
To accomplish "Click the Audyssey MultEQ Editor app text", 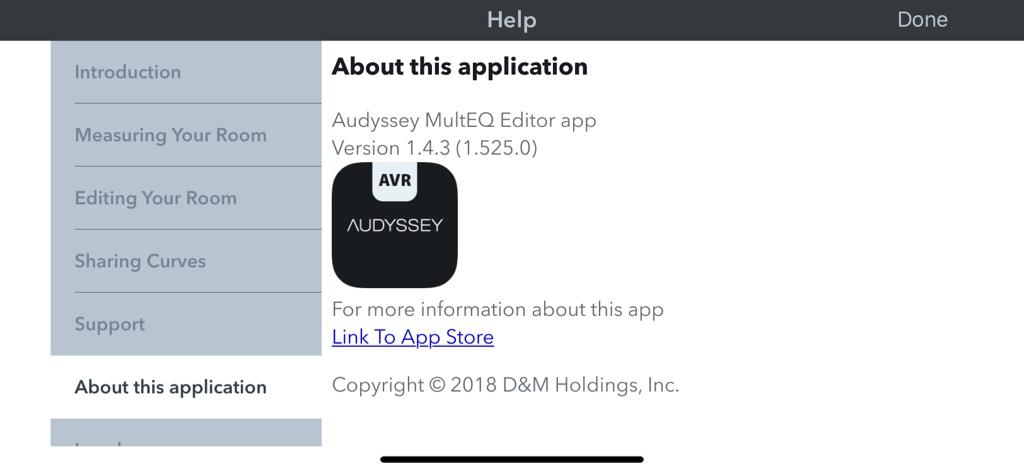I will [x=464, y=121].
